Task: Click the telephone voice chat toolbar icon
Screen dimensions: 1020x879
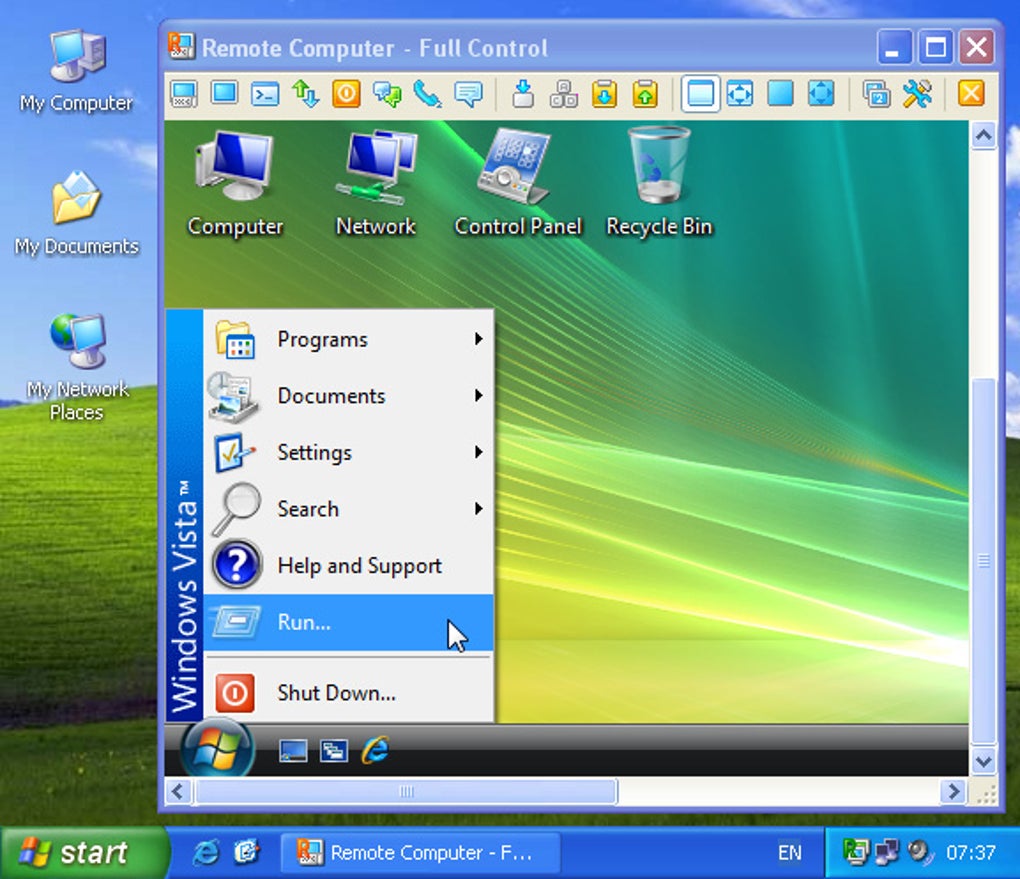Action: 427,94
